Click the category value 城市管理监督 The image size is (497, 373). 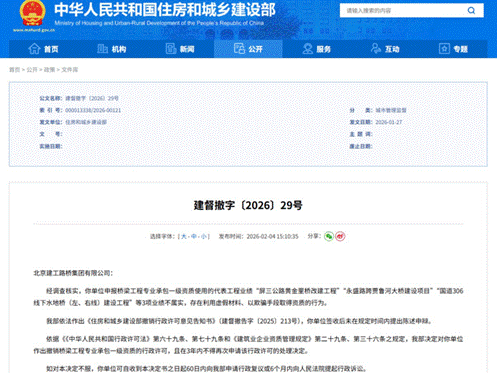(391, 110)
